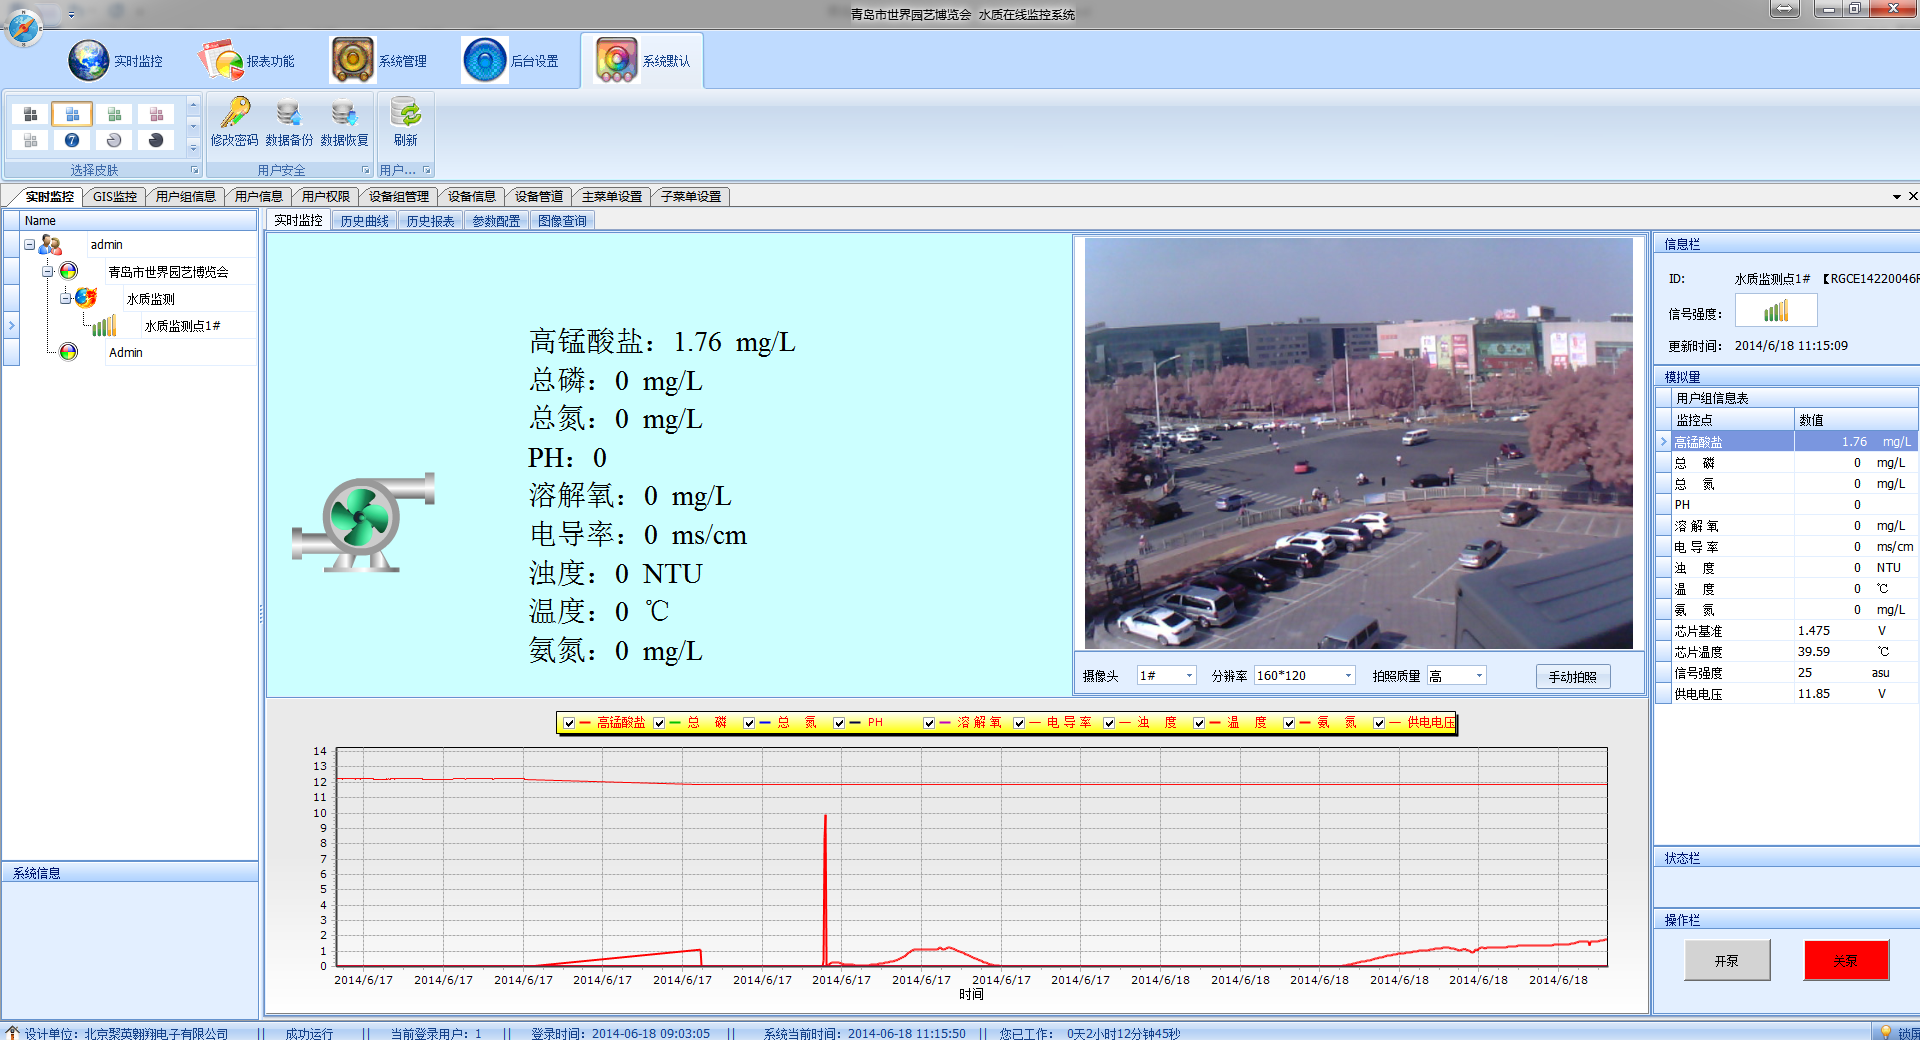Open the 系统管理 icon

pos(353,61)
